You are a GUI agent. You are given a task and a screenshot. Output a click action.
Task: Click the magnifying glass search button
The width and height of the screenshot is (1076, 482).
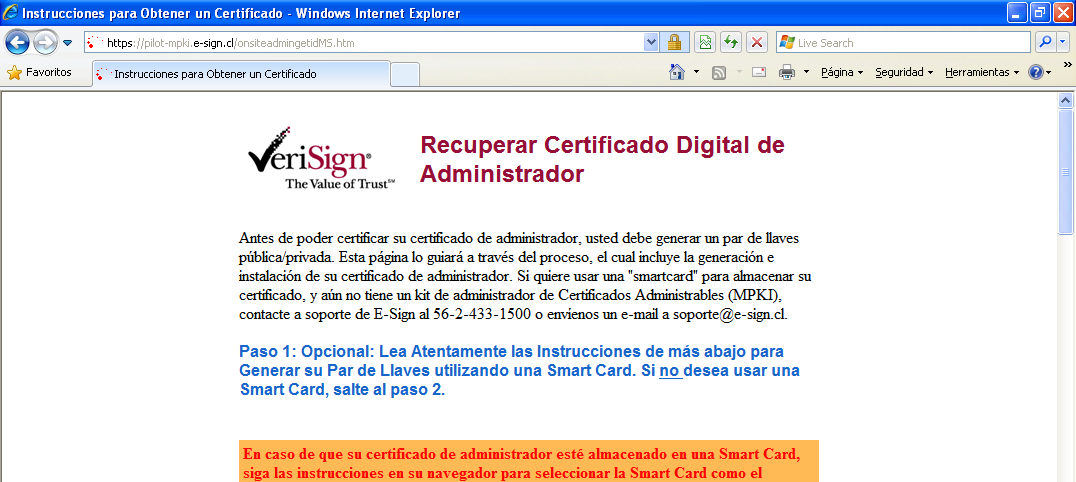[x=1044, y=43]
